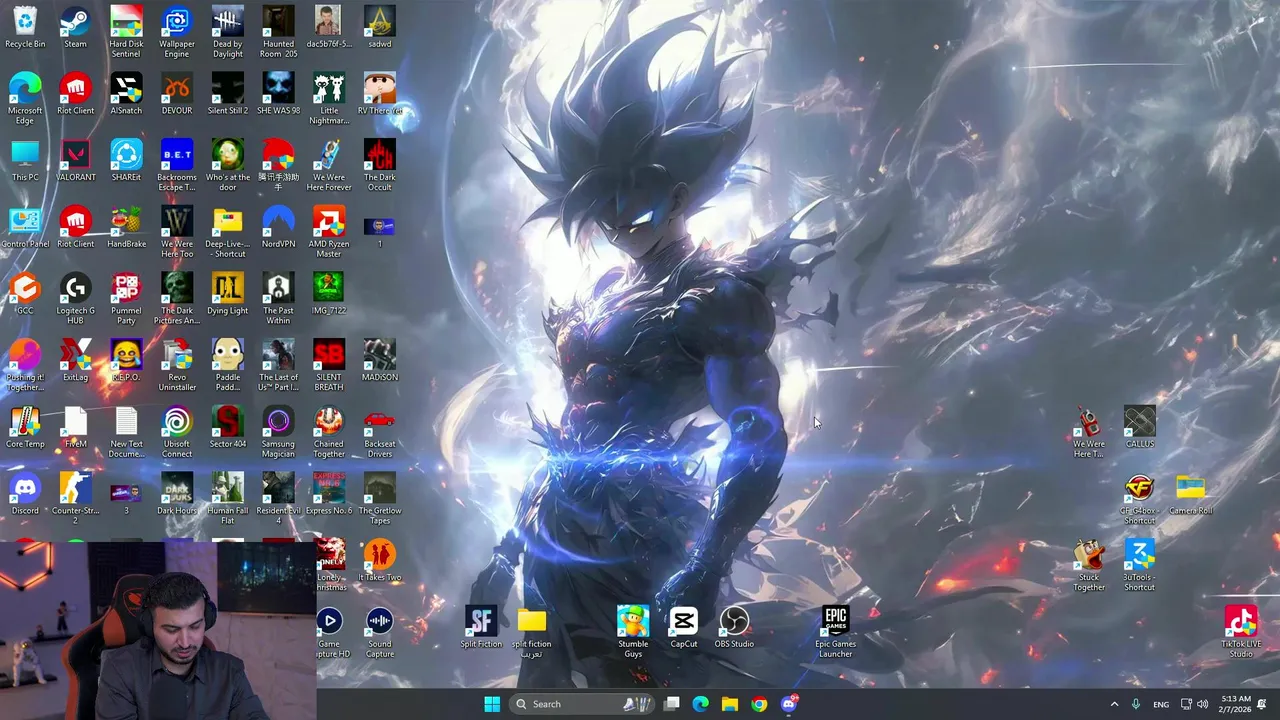The image size is (1280, 720).
Task: Launch Counter-Strike 2 shortcut
Action: click(x=75, y=498)
